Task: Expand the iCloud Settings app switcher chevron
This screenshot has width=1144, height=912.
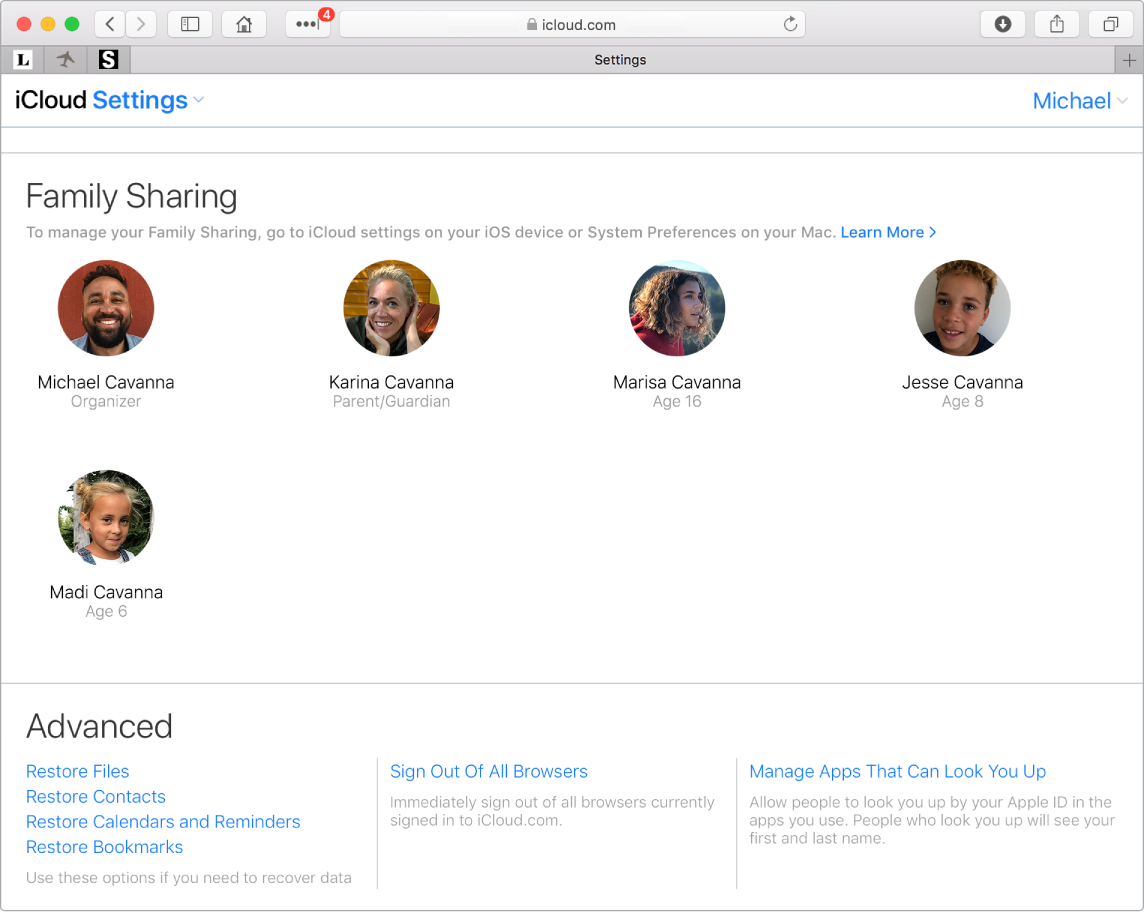Action: (x=199, y=100)
